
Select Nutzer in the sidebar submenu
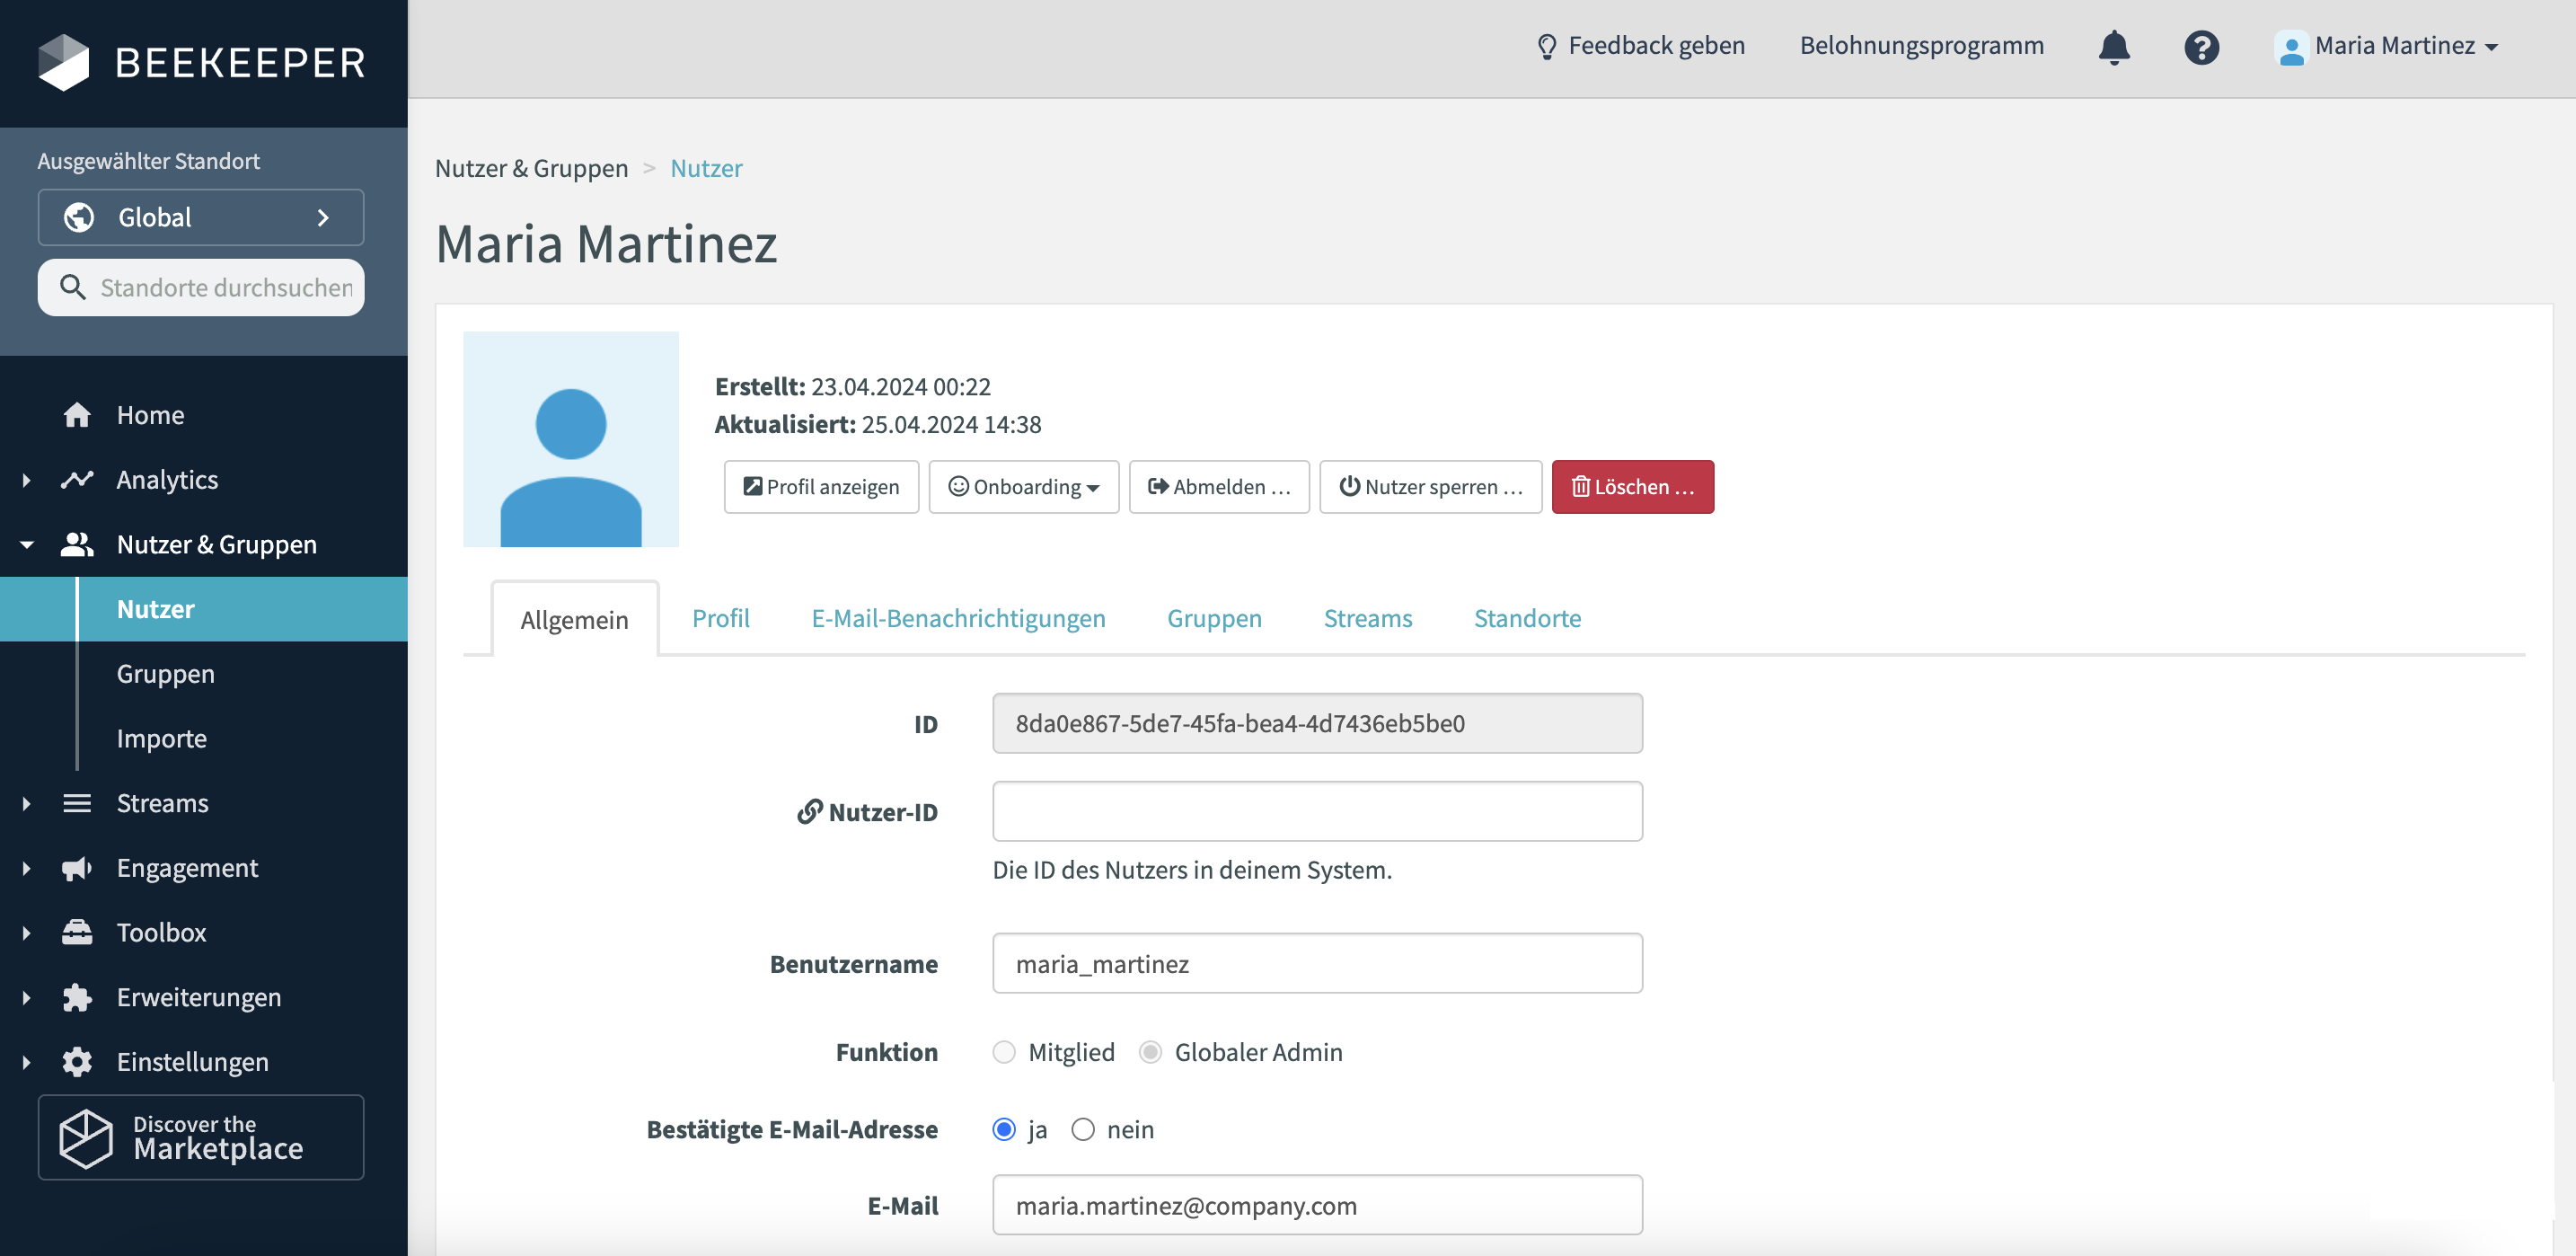[x=204, y=609]
